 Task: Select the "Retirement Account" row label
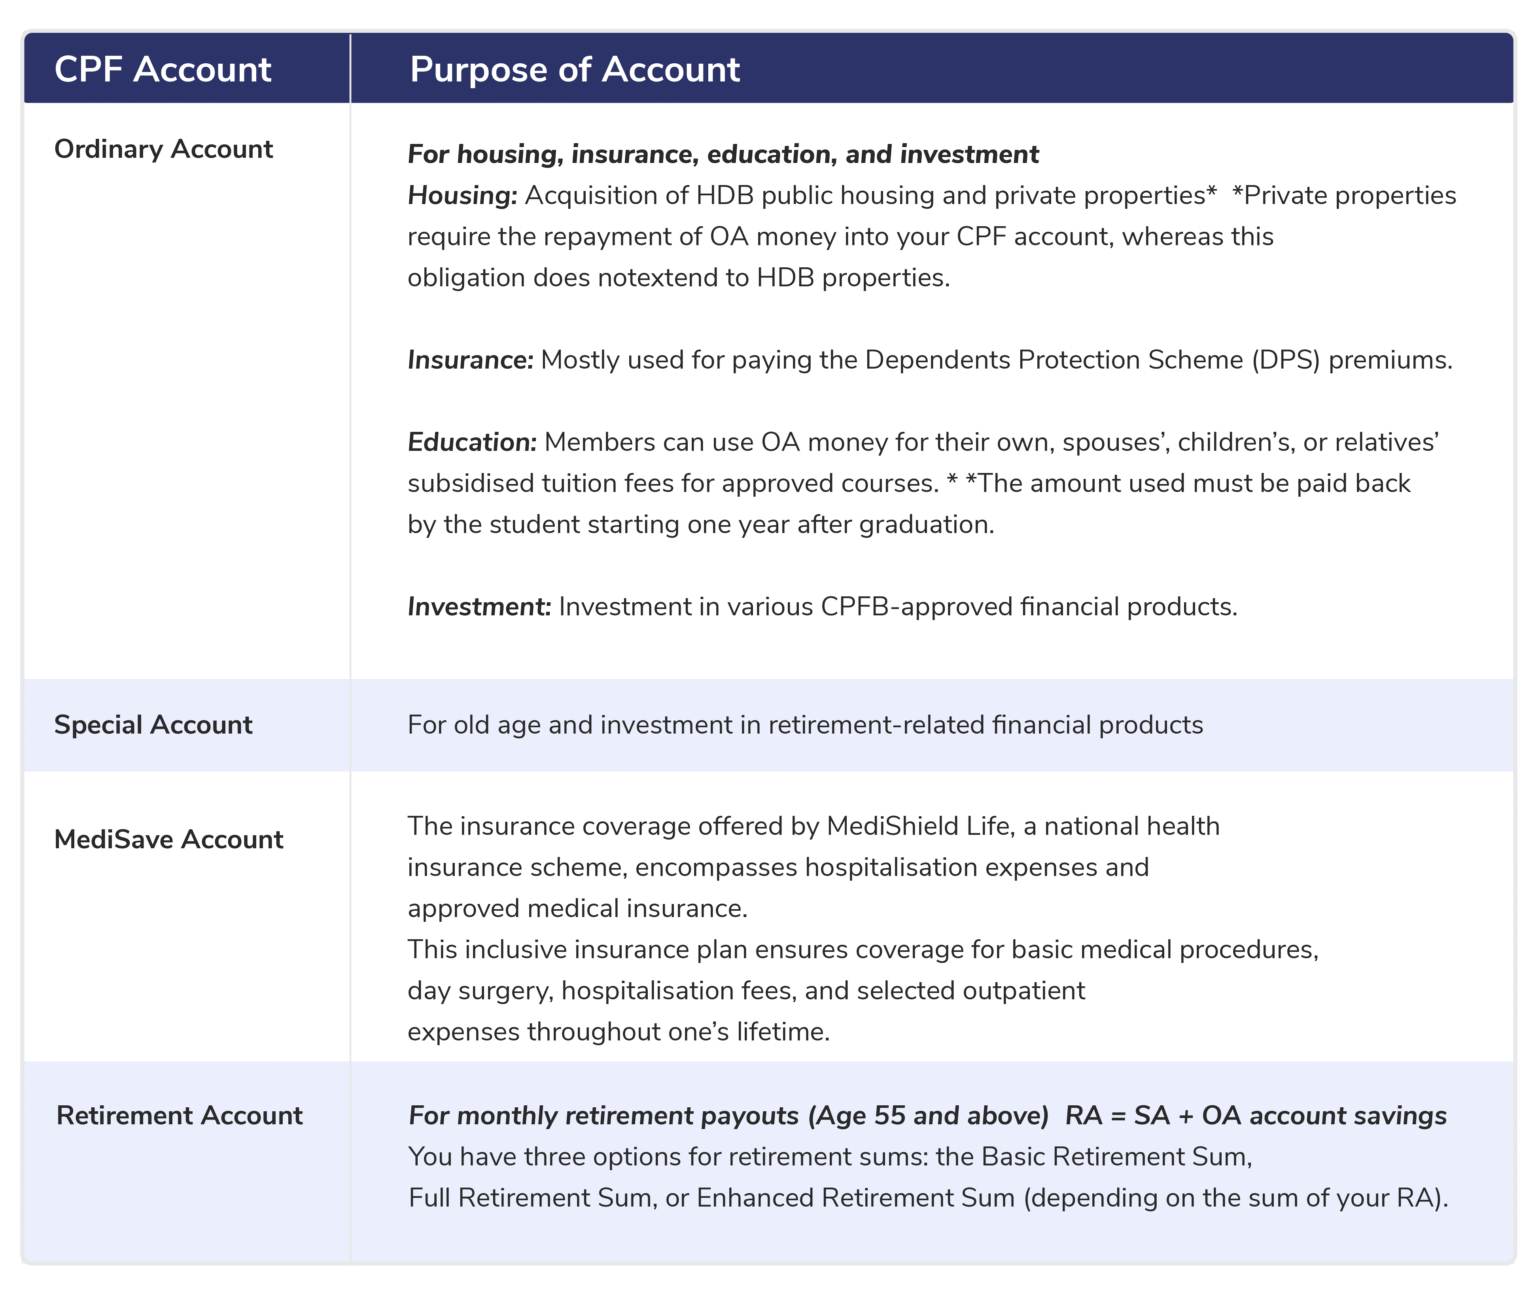pyautogui.click(x=179, y=1115)
